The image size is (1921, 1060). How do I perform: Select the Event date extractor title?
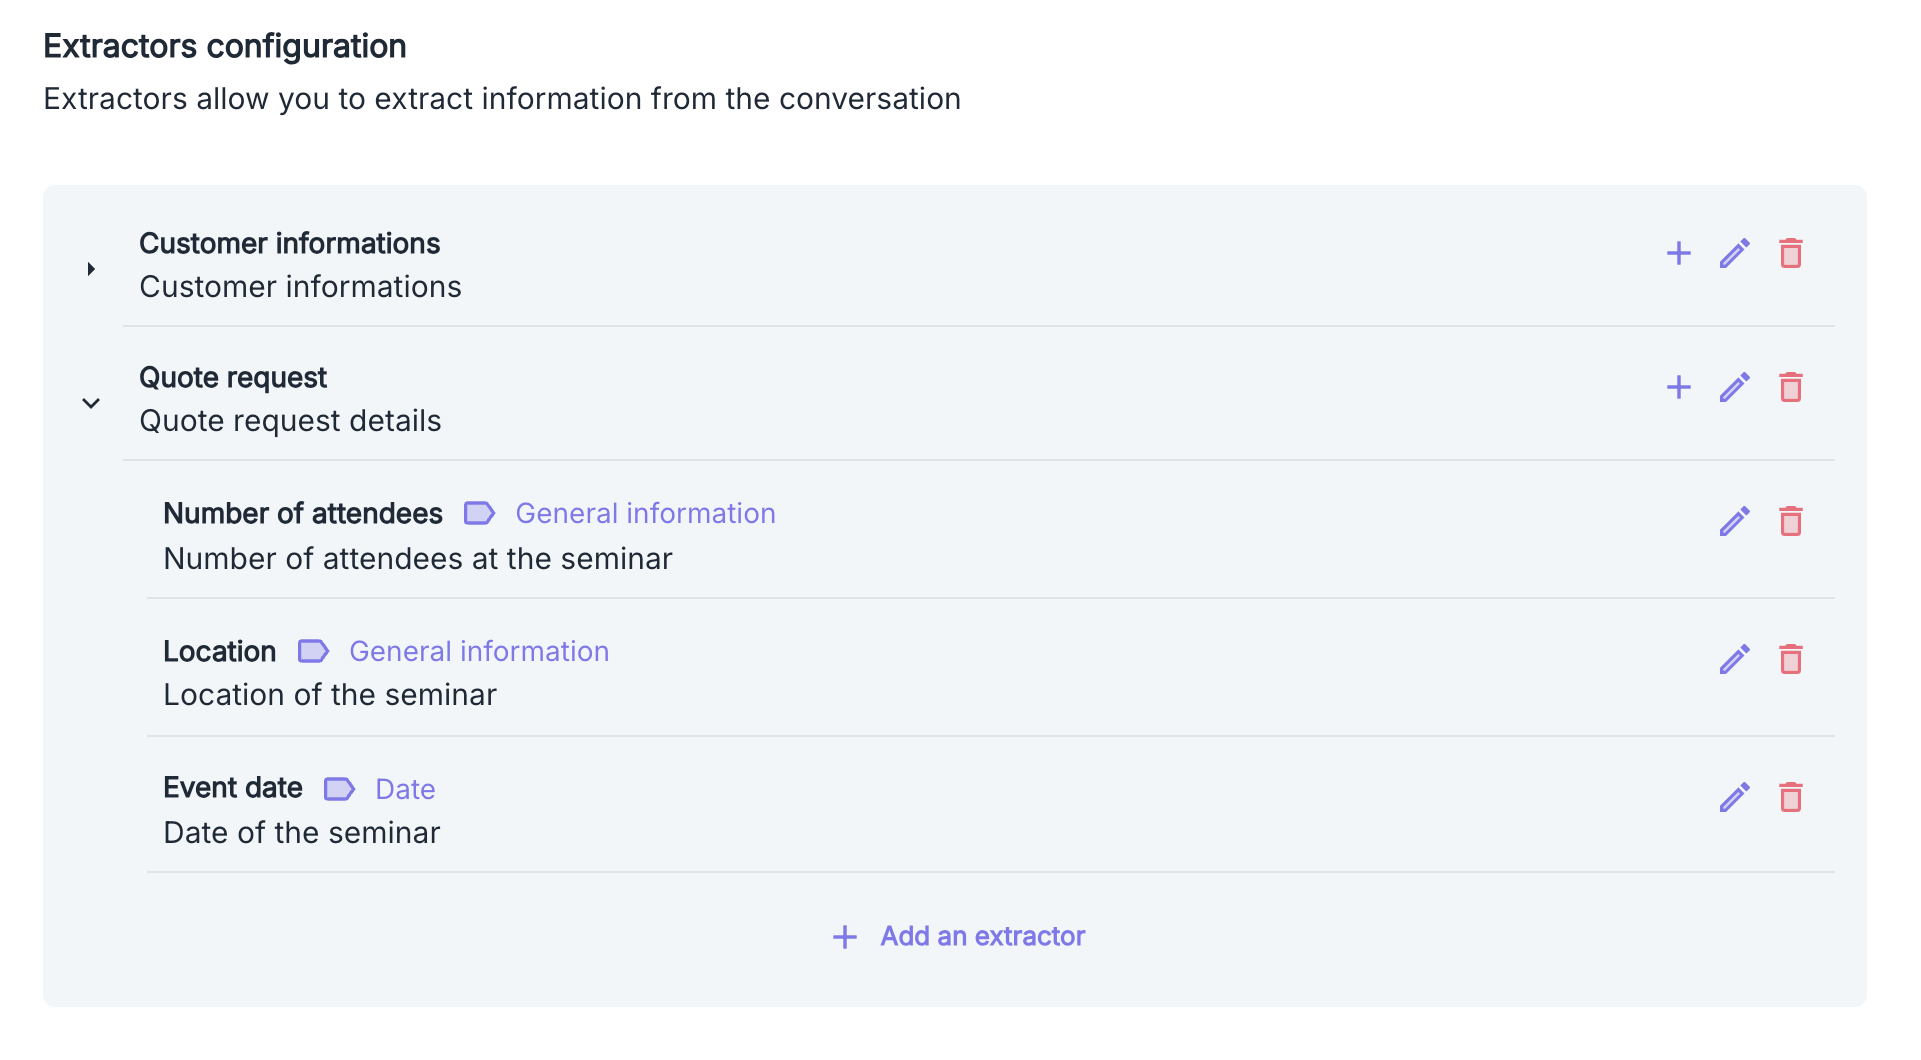click(232, 788)
